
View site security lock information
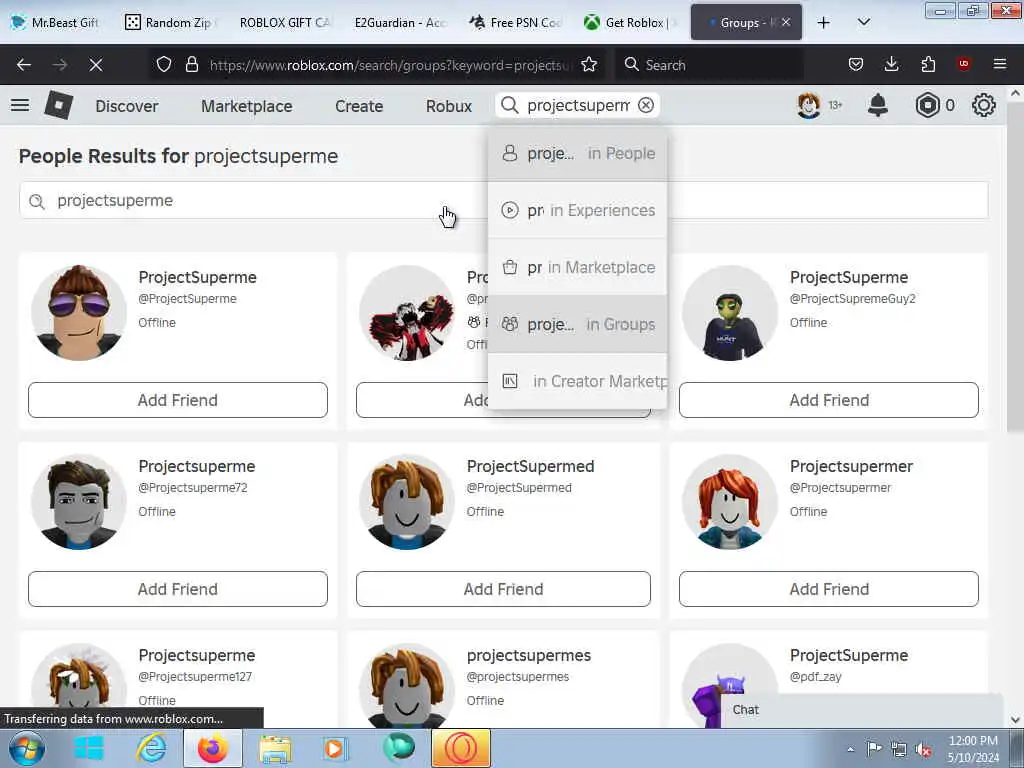[x=191, y=65]
